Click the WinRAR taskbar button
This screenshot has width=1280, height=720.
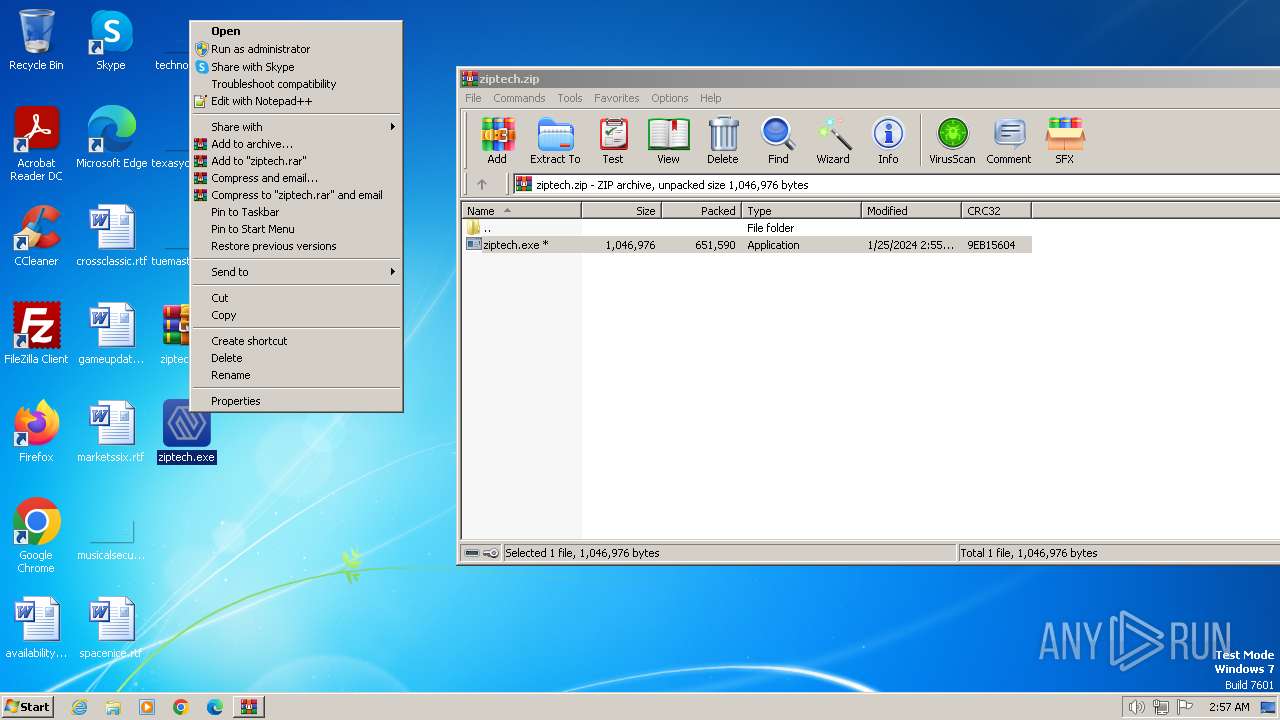[x=249, y=707]
